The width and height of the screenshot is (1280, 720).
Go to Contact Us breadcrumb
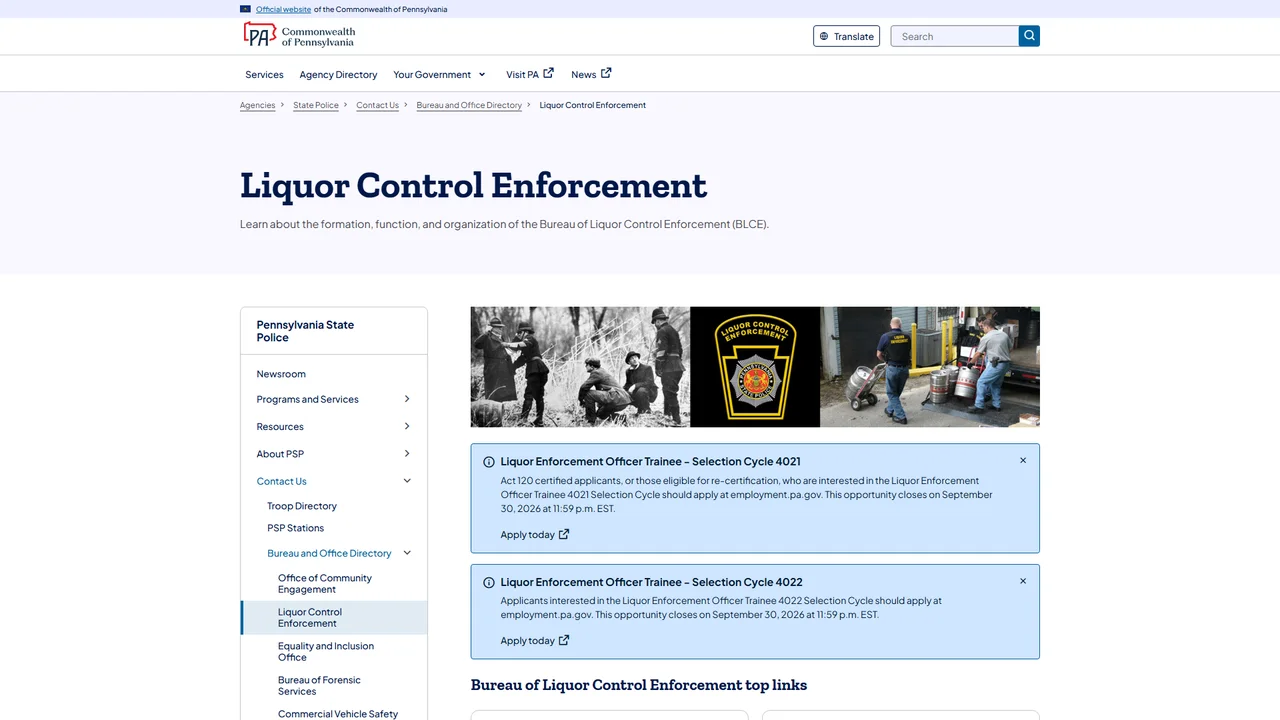pyautogui.click(x=377, y=105)
